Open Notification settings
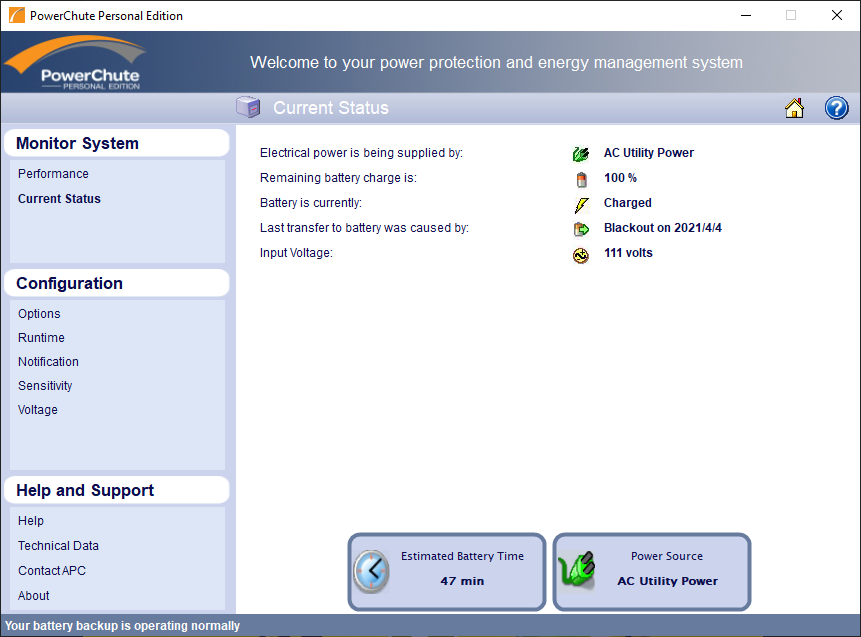Viewport: 861px width, 637px height. [48, 362]
